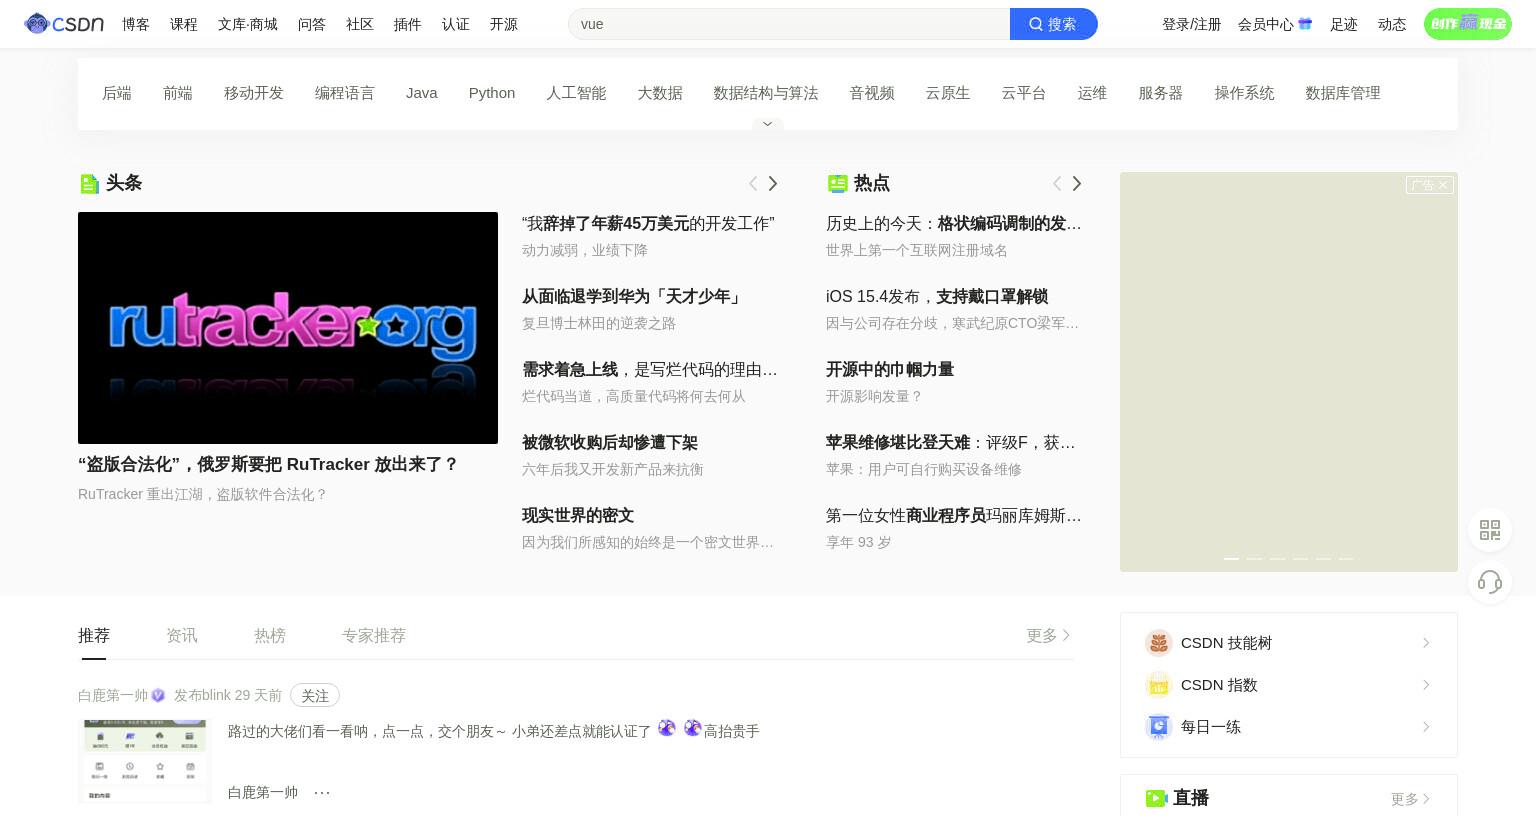1536x816 pixels.
Task: Open 更多 in the 推荐 tab bar
Action: (x=1048, y=635)
